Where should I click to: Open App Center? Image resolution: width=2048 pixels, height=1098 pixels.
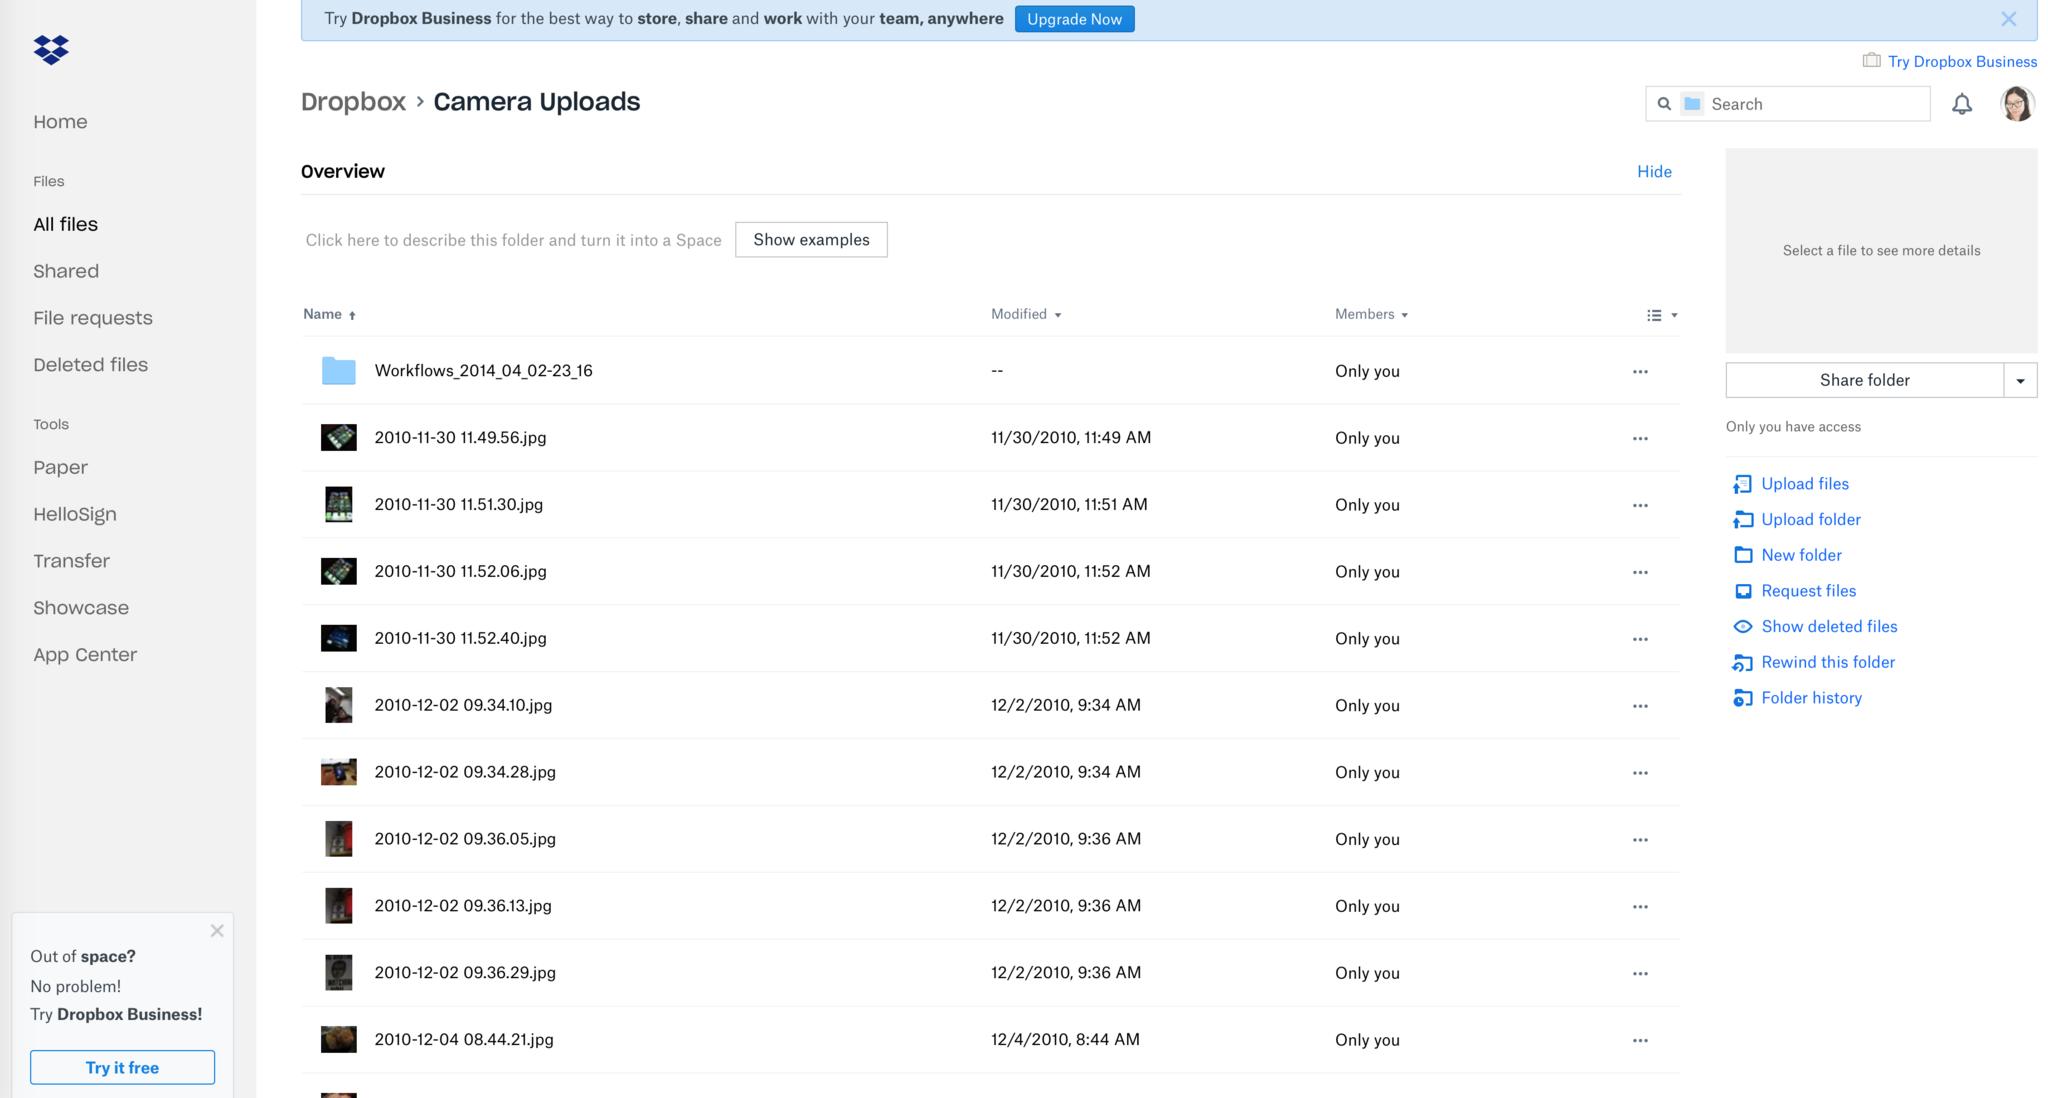point(85,655)
